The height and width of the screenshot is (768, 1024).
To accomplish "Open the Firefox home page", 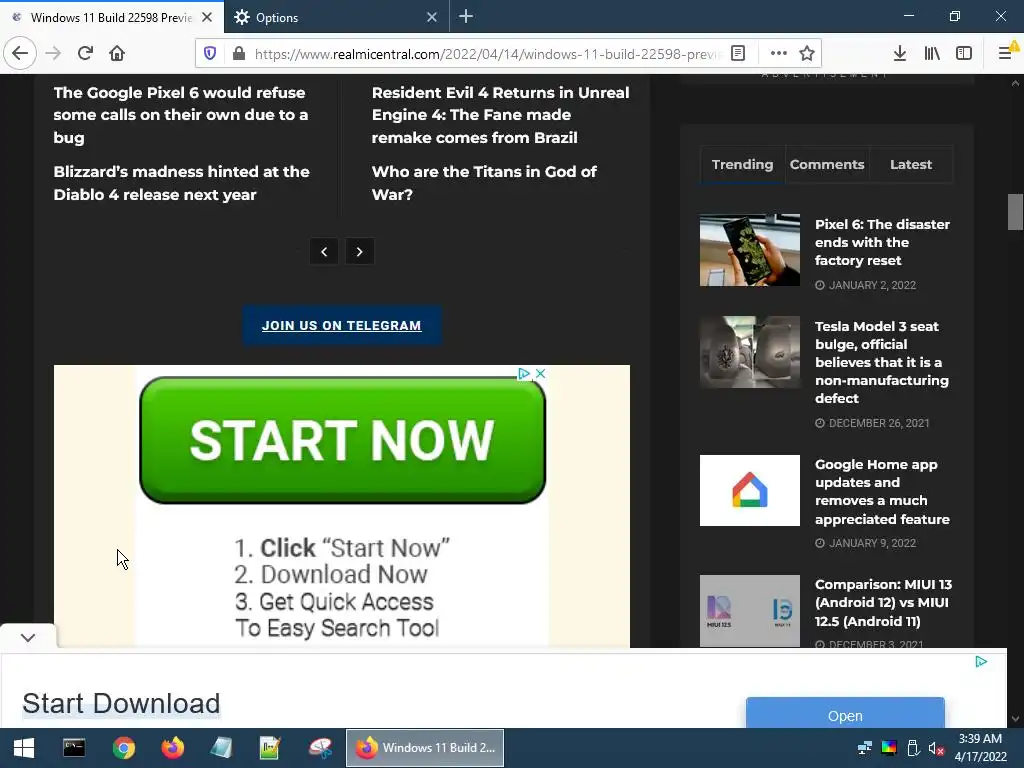I will [117, 53].
